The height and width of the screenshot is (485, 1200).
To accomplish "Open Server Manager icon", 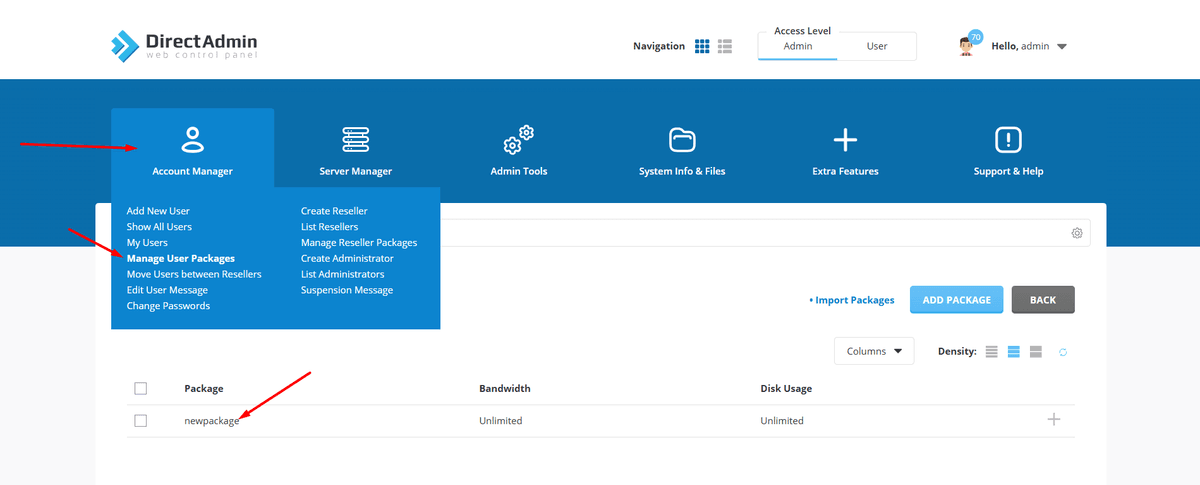I will (x=355, y=140).
